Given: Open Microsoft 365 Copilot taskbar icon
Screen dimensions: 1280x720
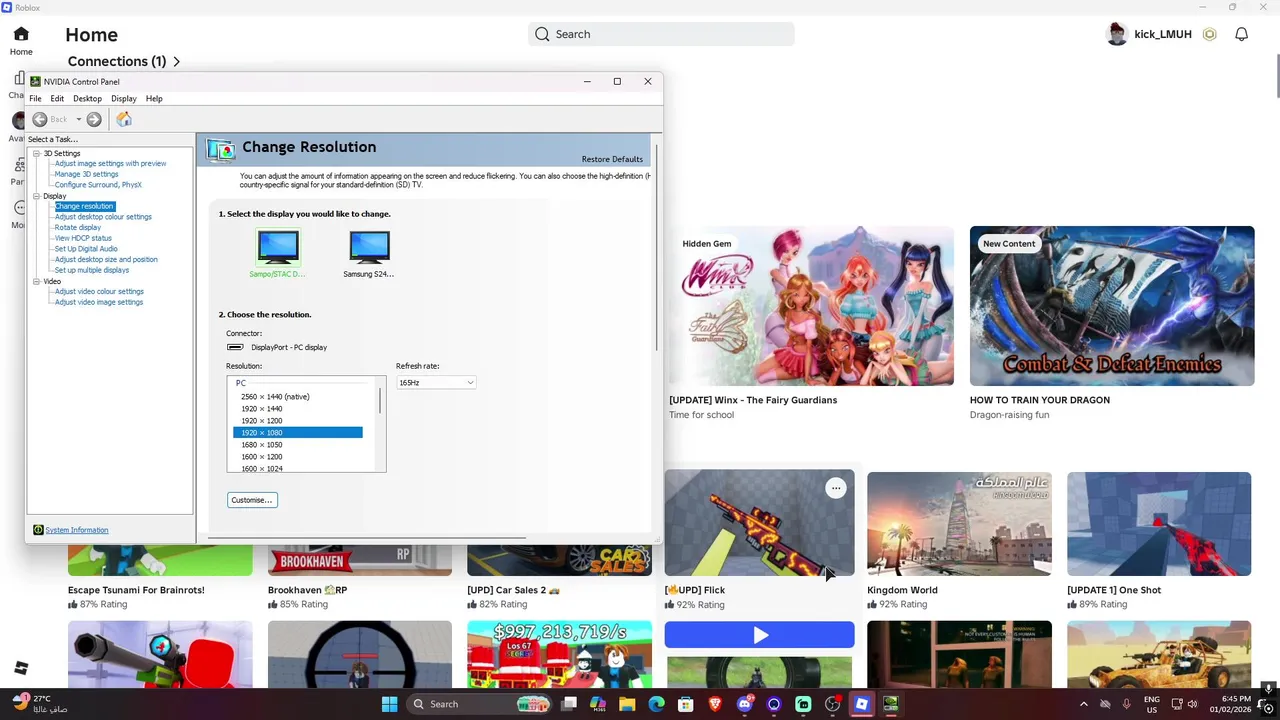Looking at the screenshot, I should 598,704.
